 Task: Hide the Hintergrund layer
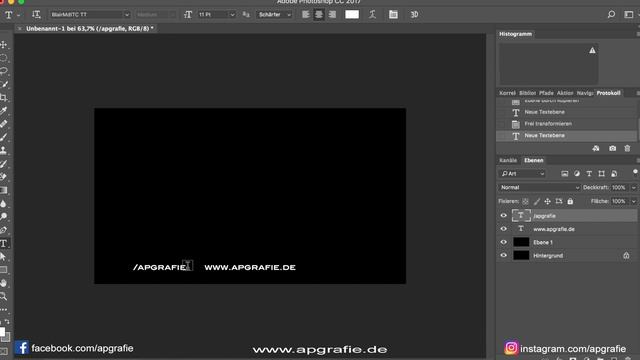503,256
